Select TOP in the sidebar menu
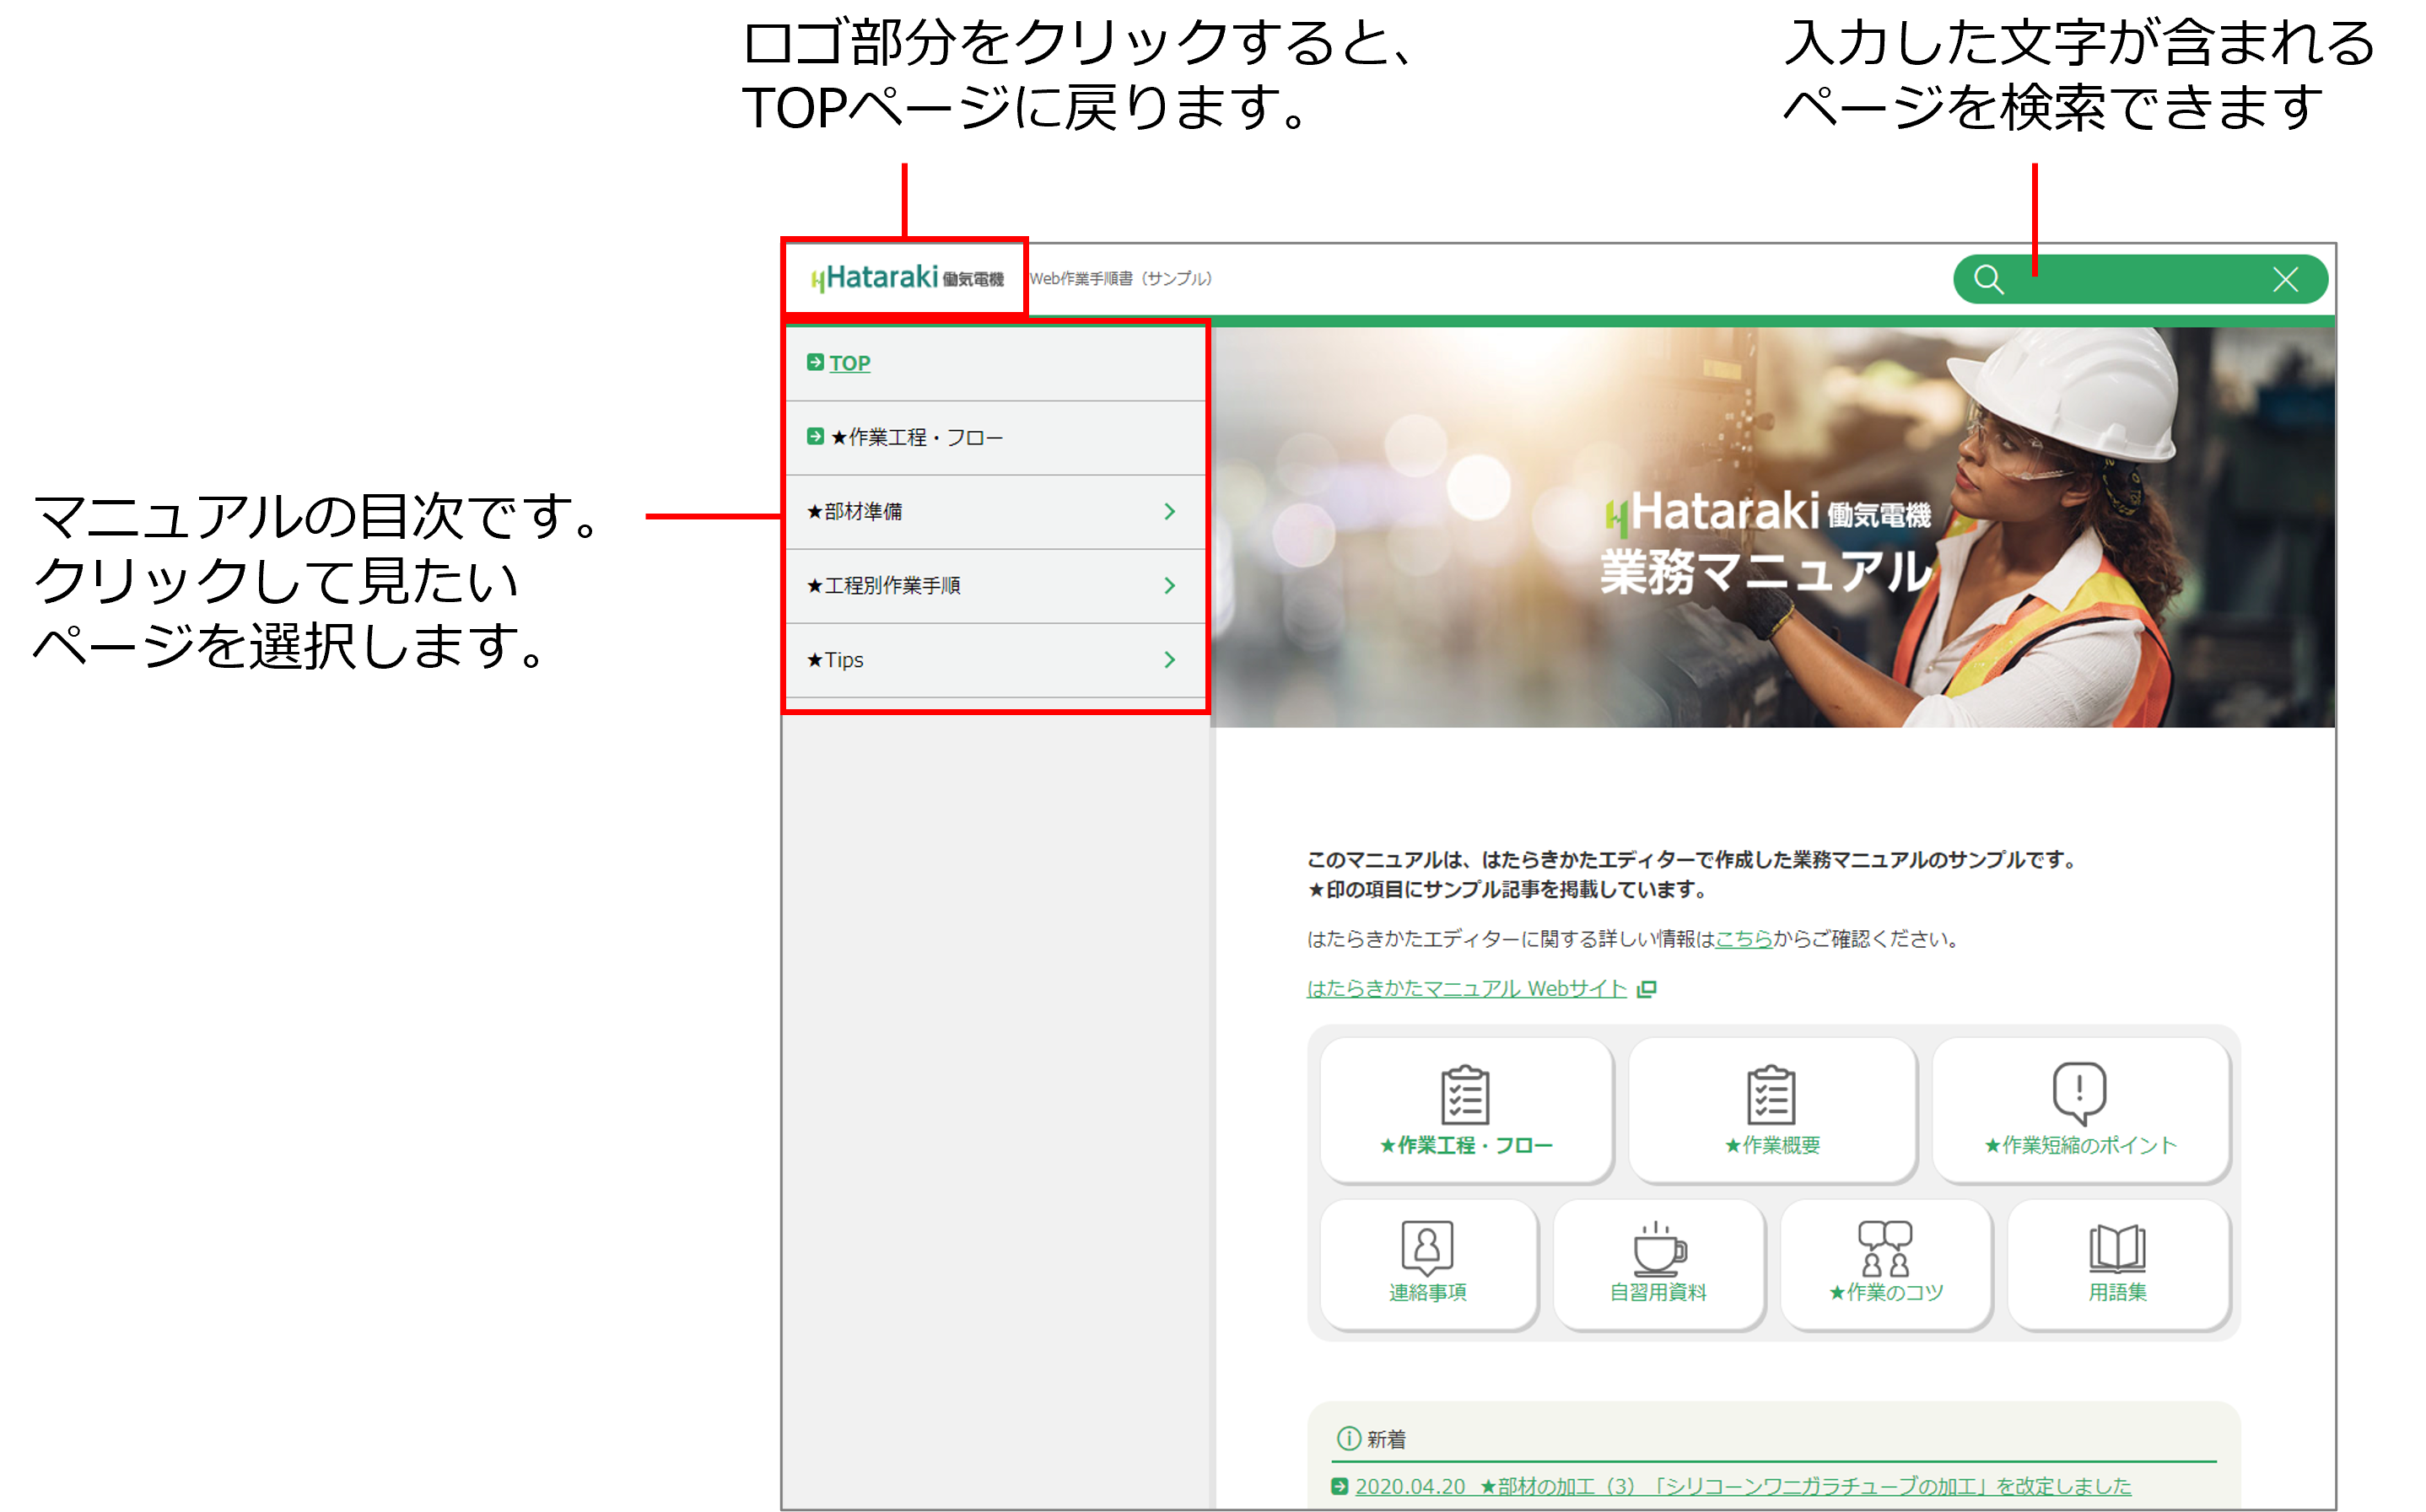 [849, 363]
